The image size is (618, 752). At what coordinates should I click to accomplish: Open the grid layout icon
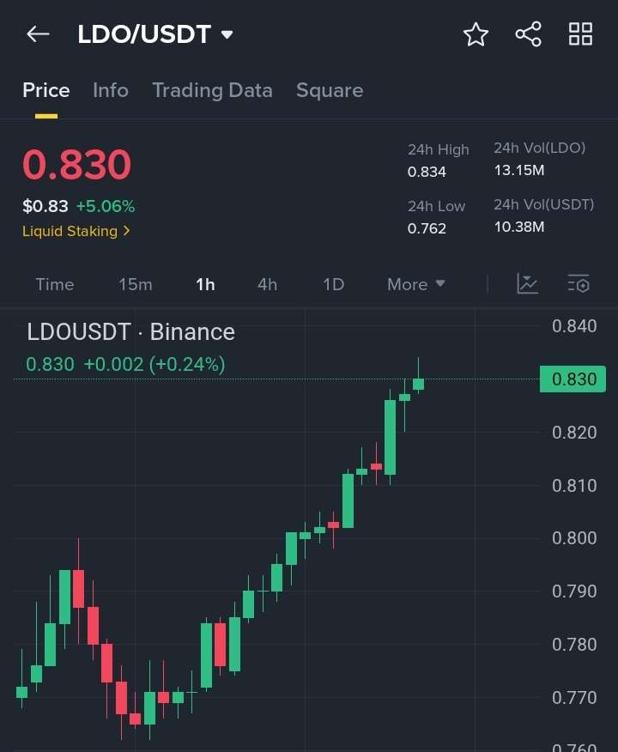tap(580, 34)
